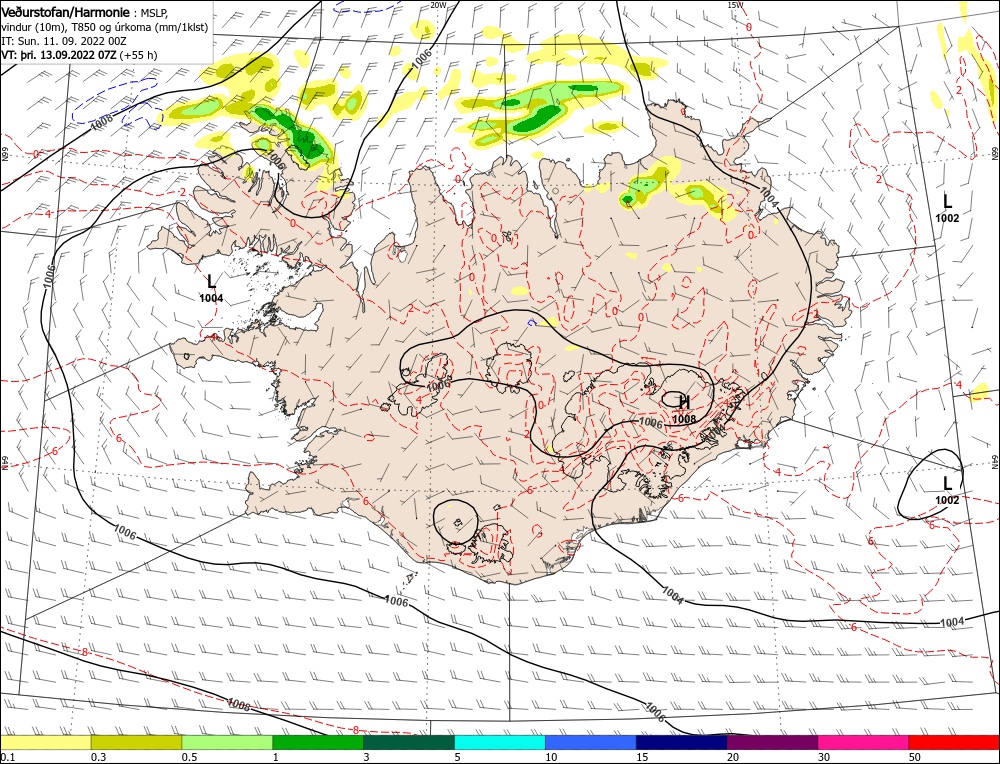Pick the cyan 5–10 legend swatch

[500, 742]
